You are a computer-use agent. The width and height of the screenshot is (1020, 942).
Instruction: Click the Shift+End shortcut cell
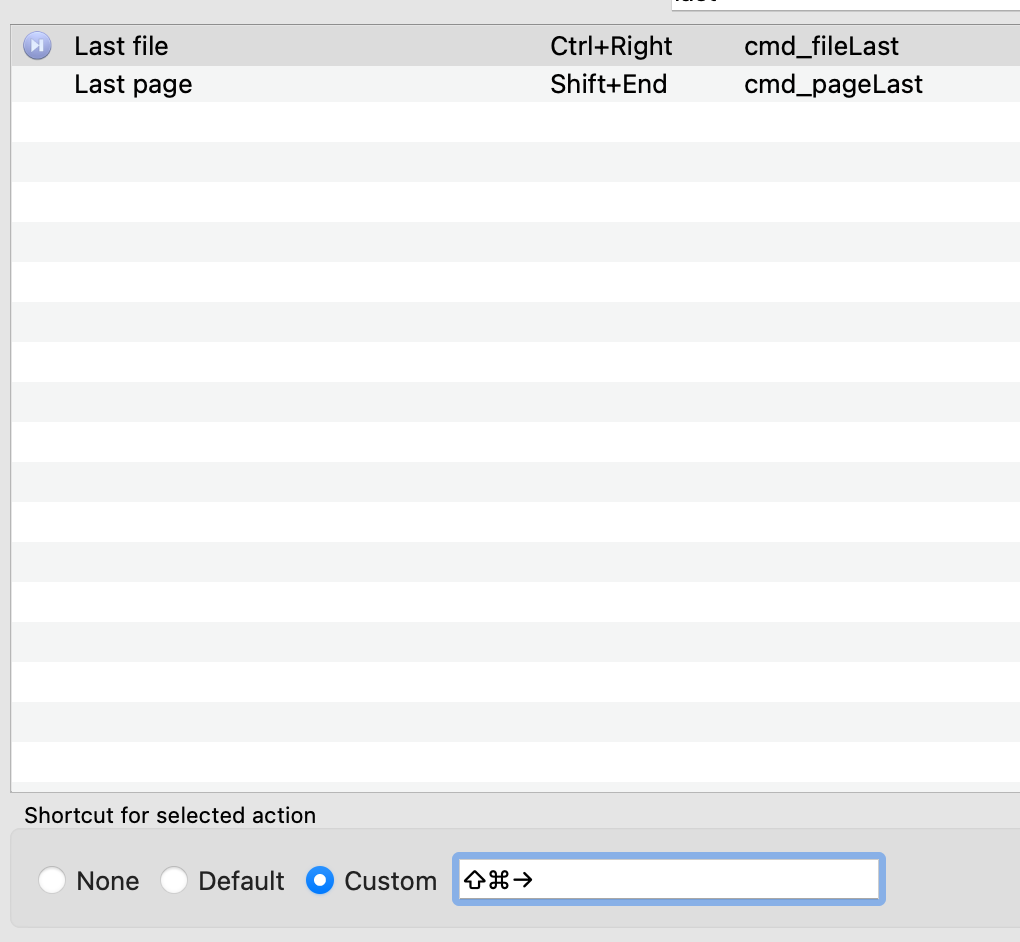pyautogui.click(x=608, y=85)
